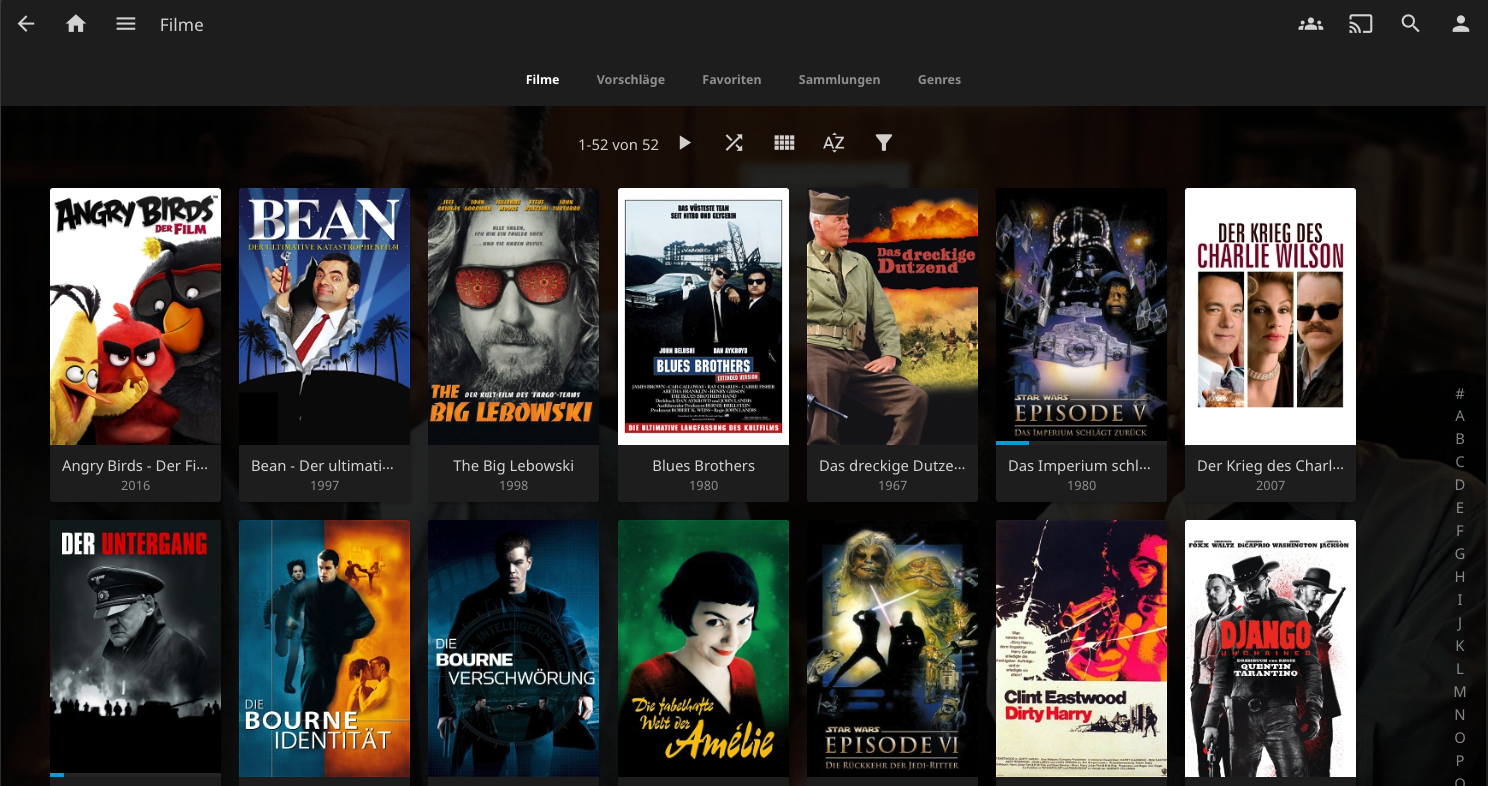Click the 'Bean - Der ultimati...' title
The width and height of the screenshot is (1488, 786).
coord(324,466)
